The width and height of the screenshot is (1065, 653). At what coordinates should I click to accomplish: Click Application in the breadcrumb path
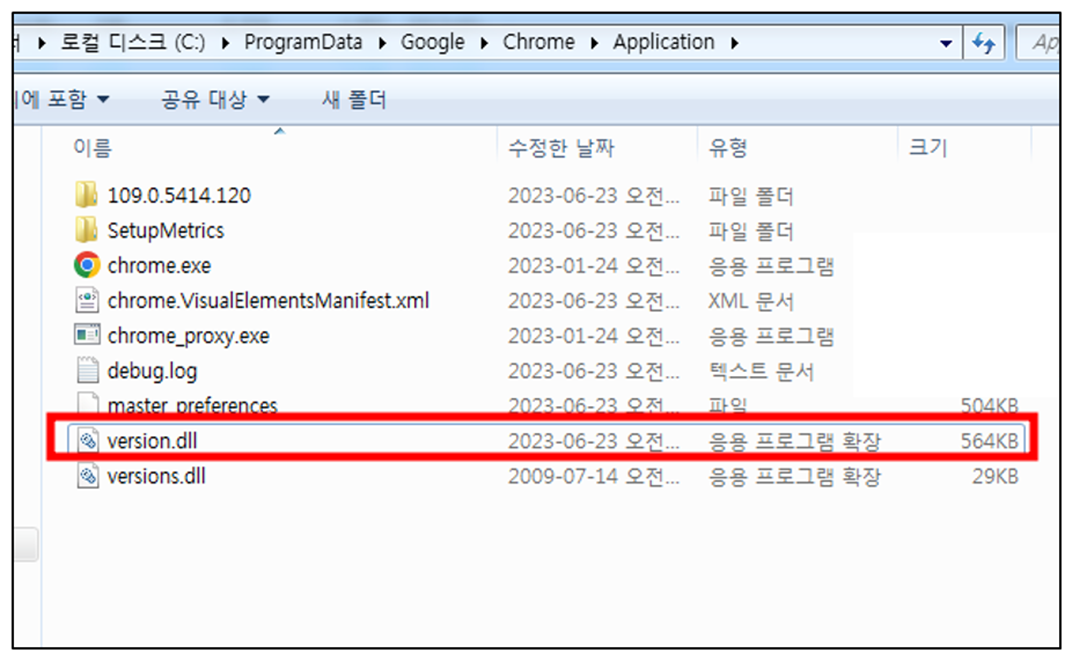pyautogui.click(x=664, y=42)
